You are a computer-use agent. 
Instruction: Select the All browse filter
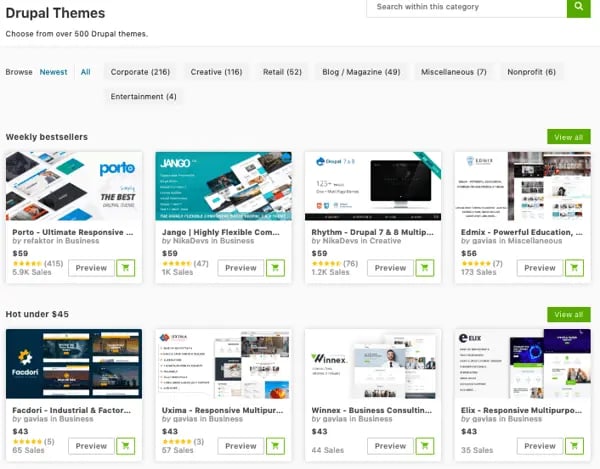(x=86, y=72)
